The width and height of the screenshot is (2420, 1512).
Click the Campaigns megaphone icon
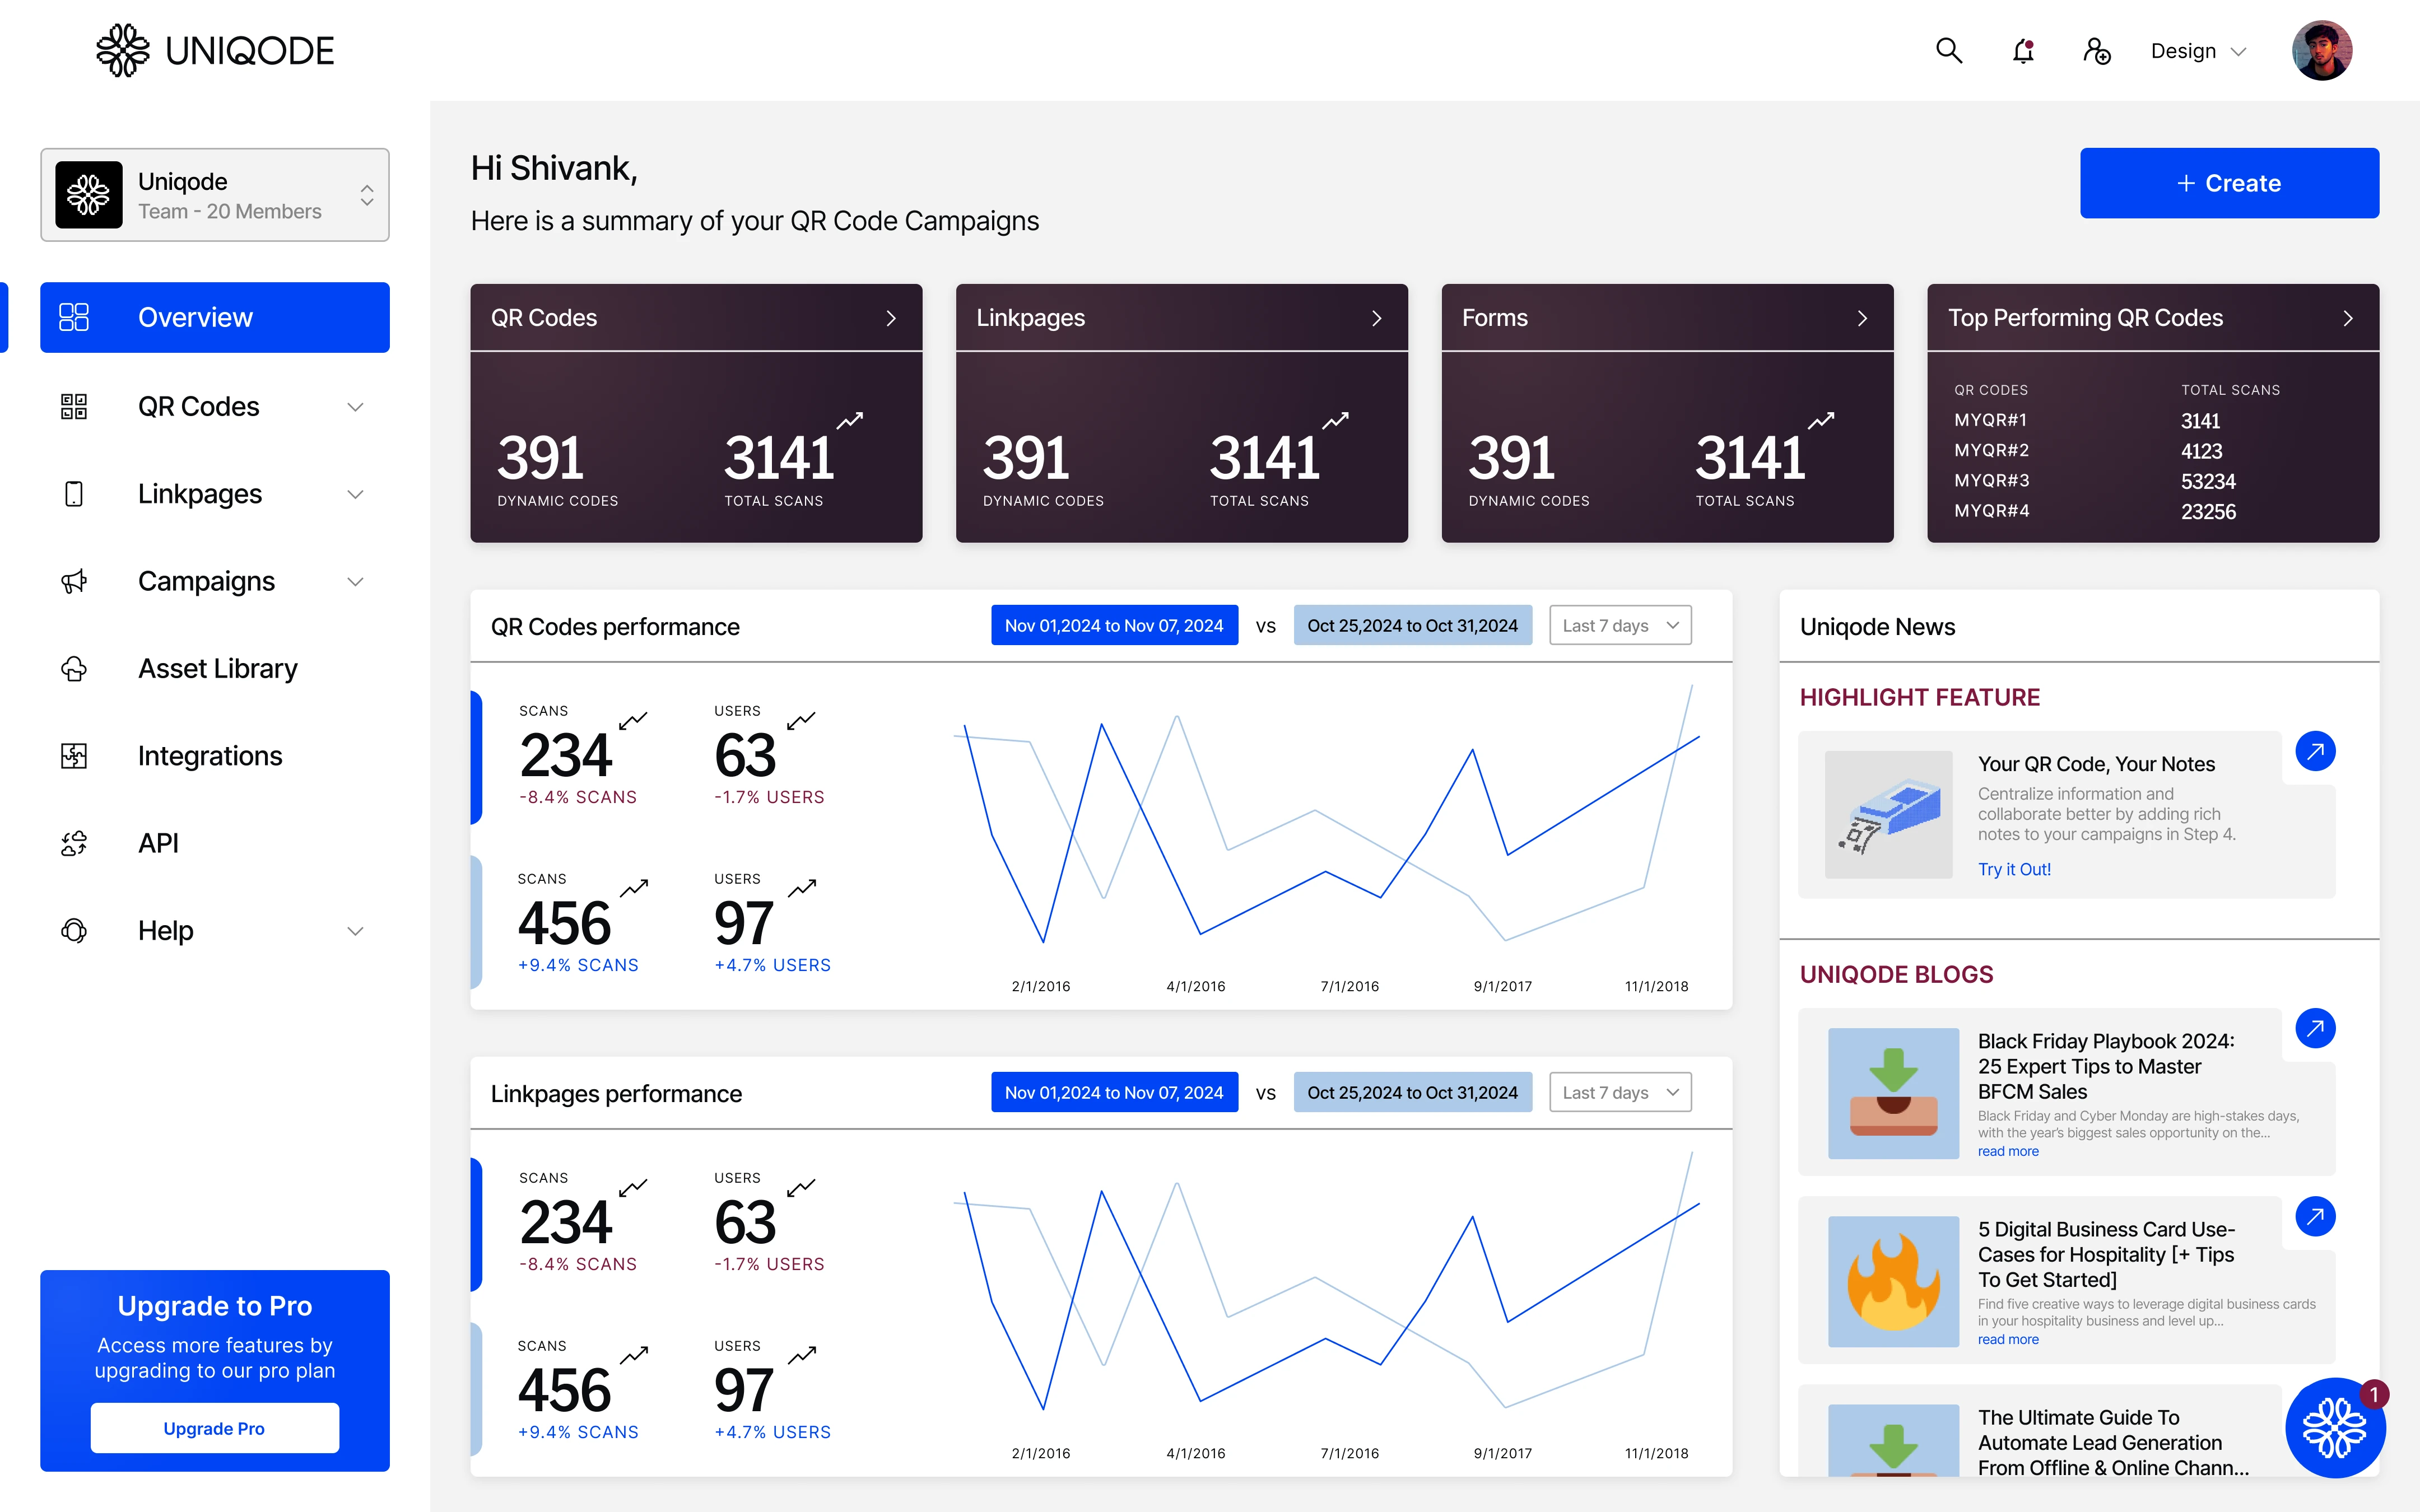74,581
